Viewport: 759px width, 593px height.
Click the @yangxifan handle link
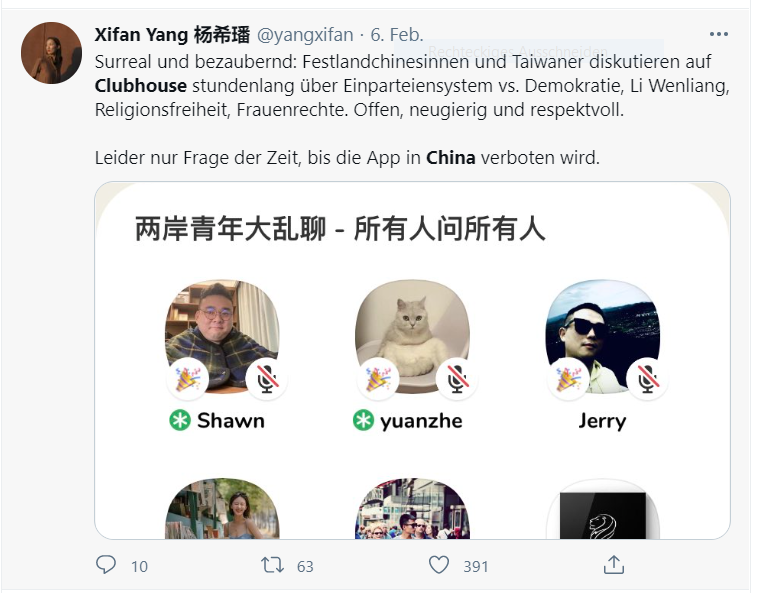(x=305, y=35)
